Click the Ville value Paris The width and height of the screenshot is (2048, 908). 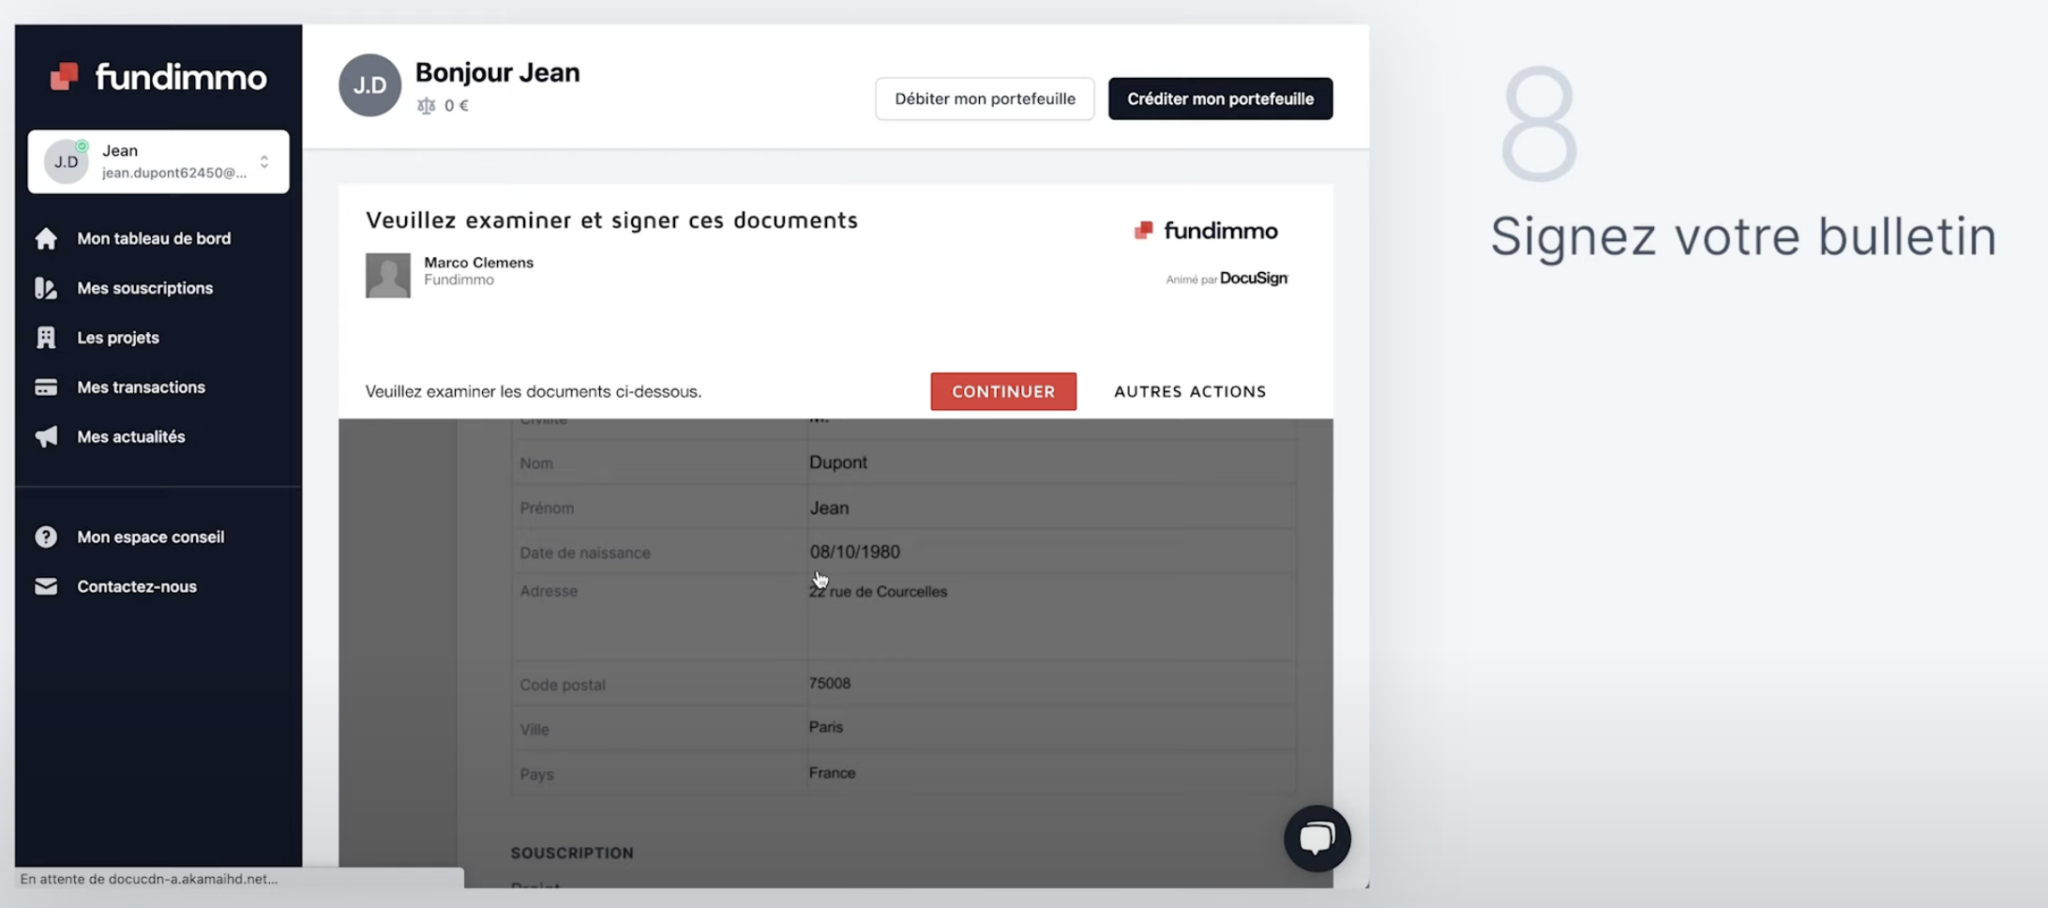[826, 727]
